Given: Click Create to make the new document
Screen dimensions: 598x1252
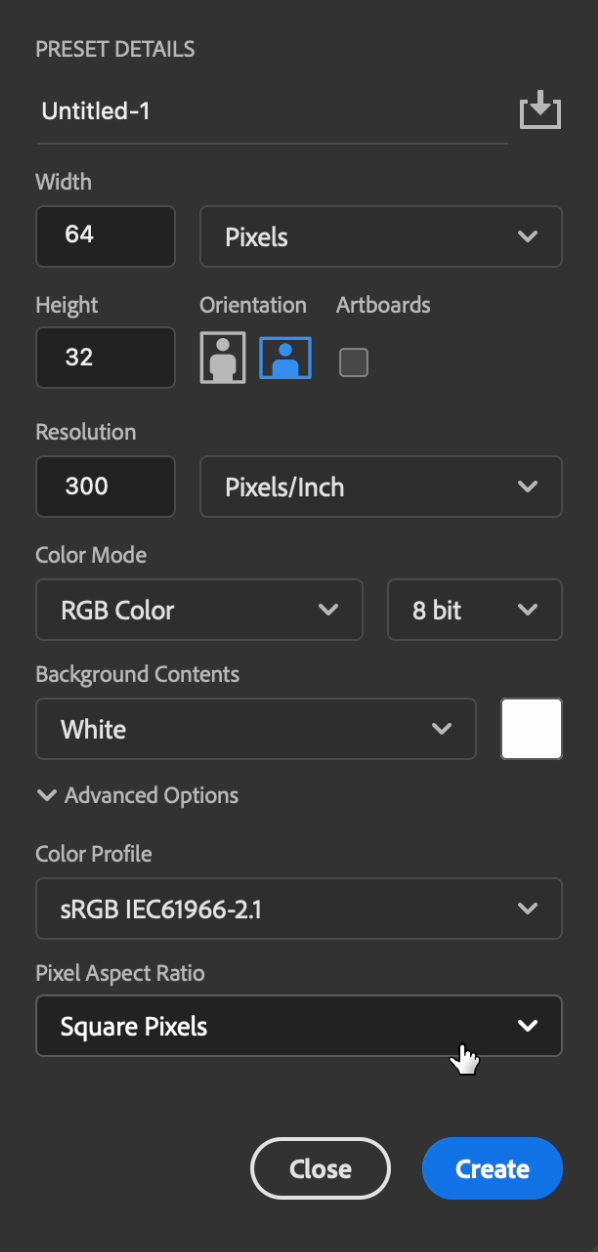Looking at the screenshot, I should pos(491,1168).
